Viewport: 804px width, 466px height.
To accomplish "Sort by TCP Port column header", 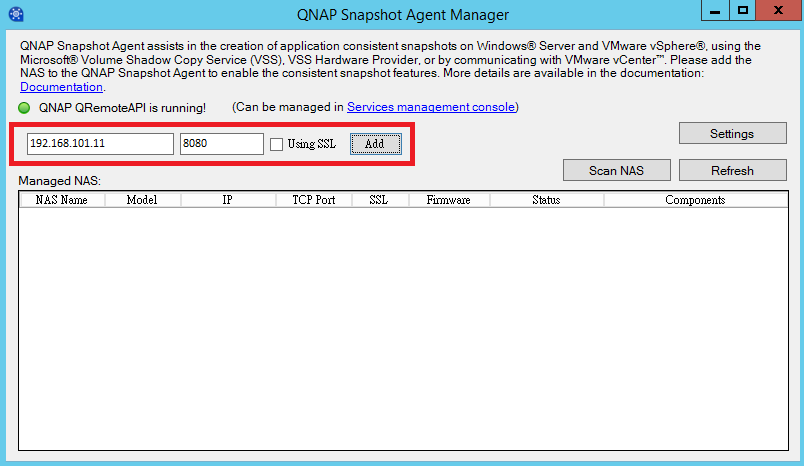I will coord(314,200).
